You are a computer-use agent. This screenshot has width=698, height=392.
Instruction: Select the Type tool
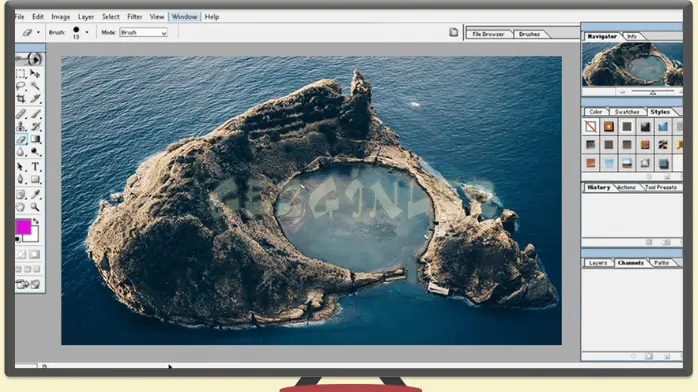click(35, 167)
